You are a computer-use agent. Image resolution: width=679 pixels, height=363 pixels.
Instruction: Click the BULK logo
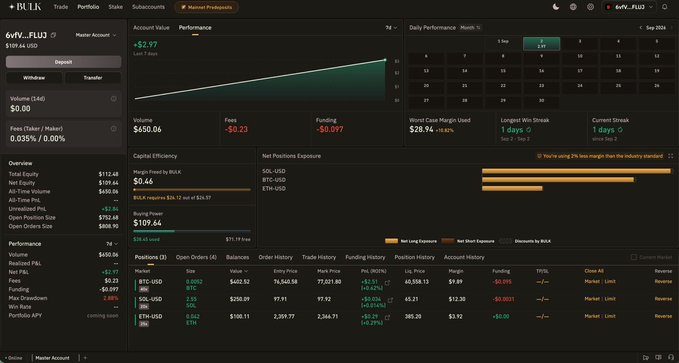(25, 6)
